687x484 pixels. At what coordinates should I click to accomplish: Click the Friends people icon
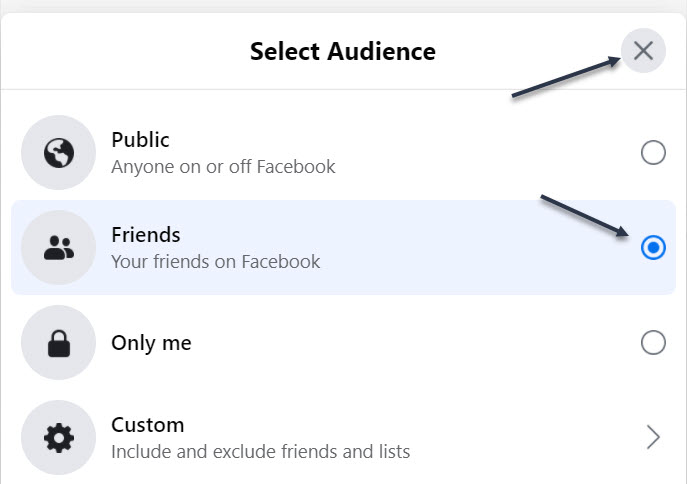(59, 248)
